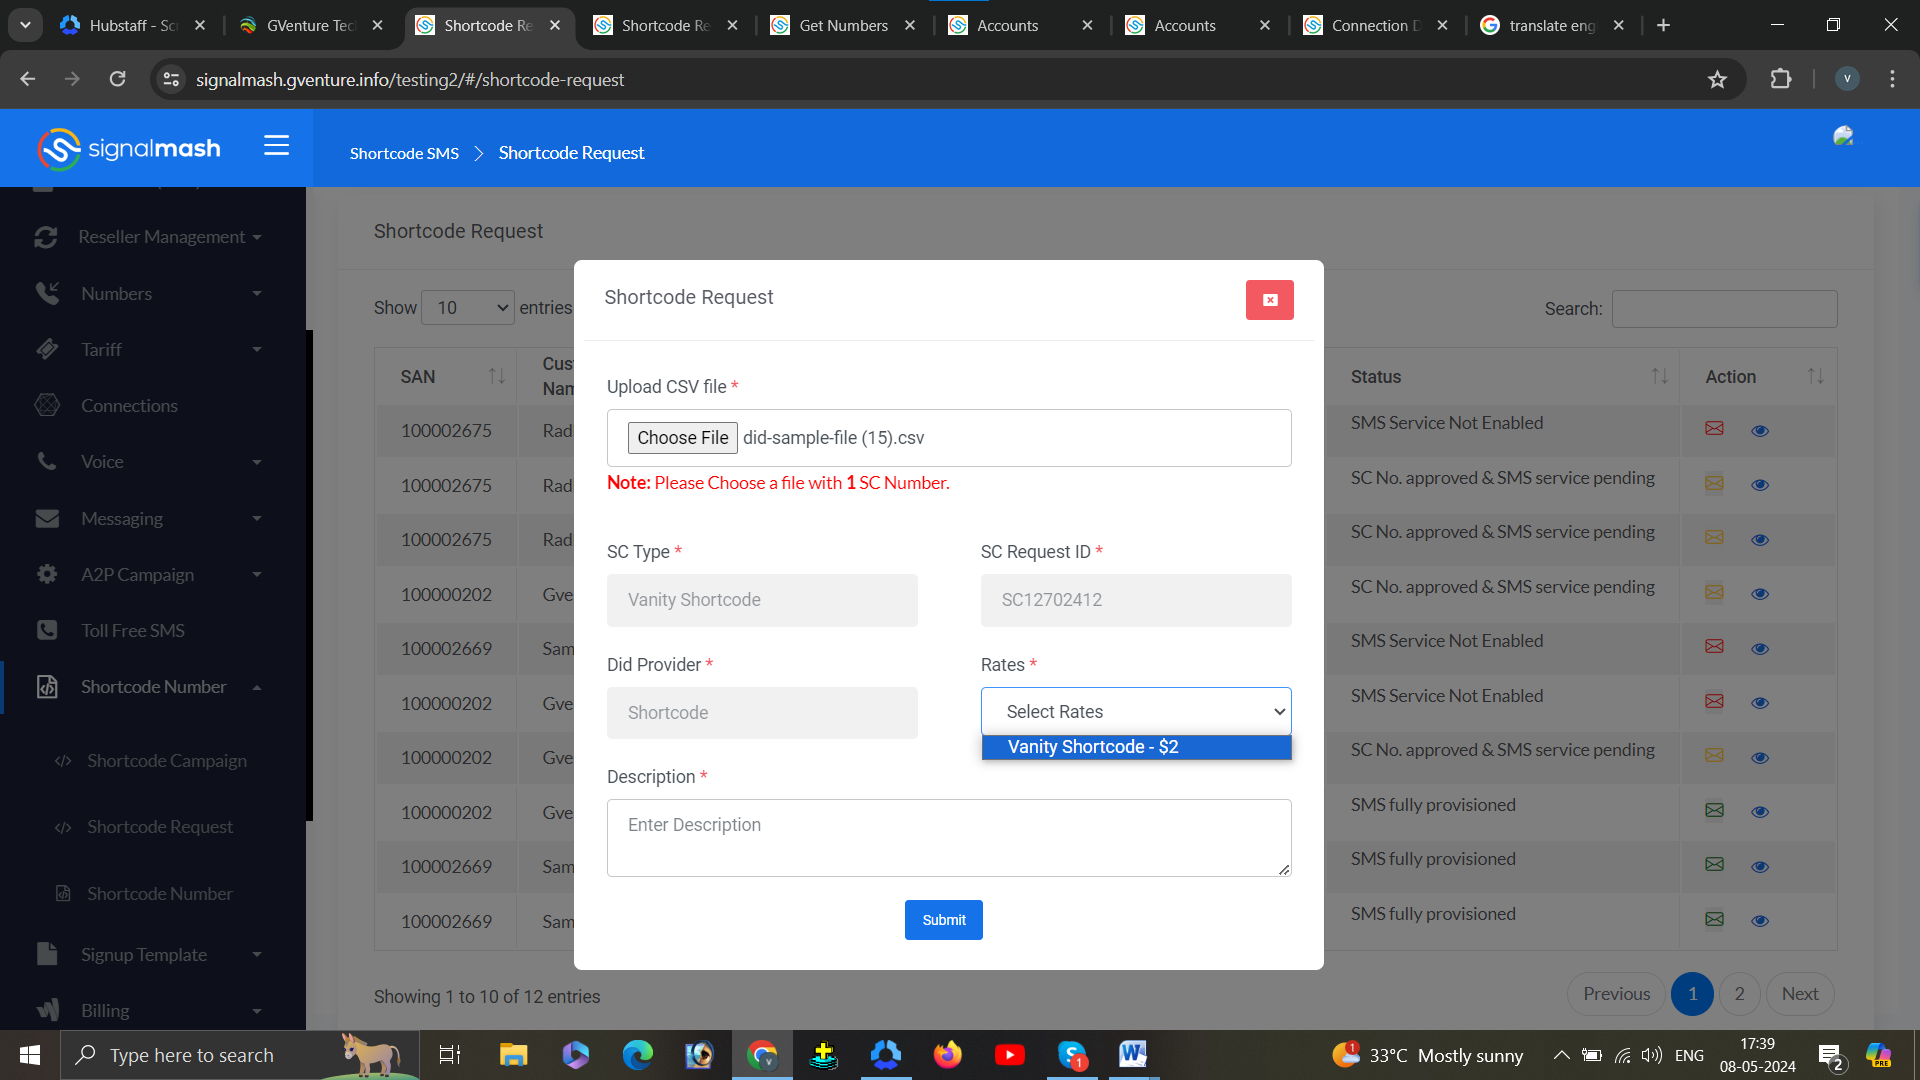Switch to Get Numbers browser tab
This screenshot has width=1920, height=1080.
point(843,25)
